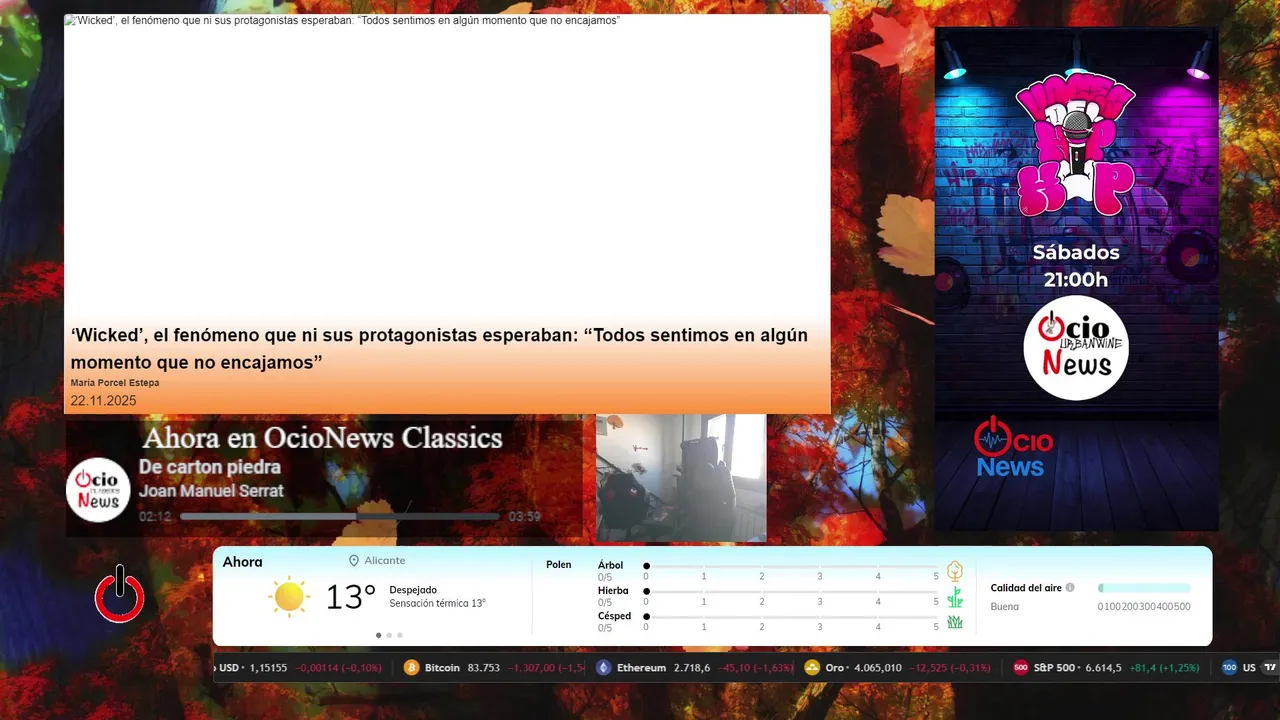Screen dimensions: 1280x720
Task: Click the Buena air quality status
Action: click(x=1005, y=607)
